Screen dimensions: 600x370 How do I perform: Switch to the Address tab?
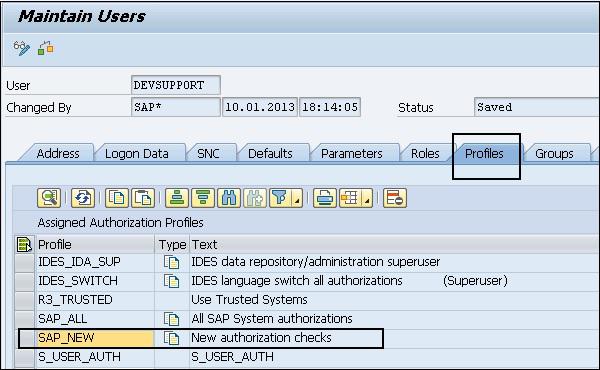tap(58, 153)
